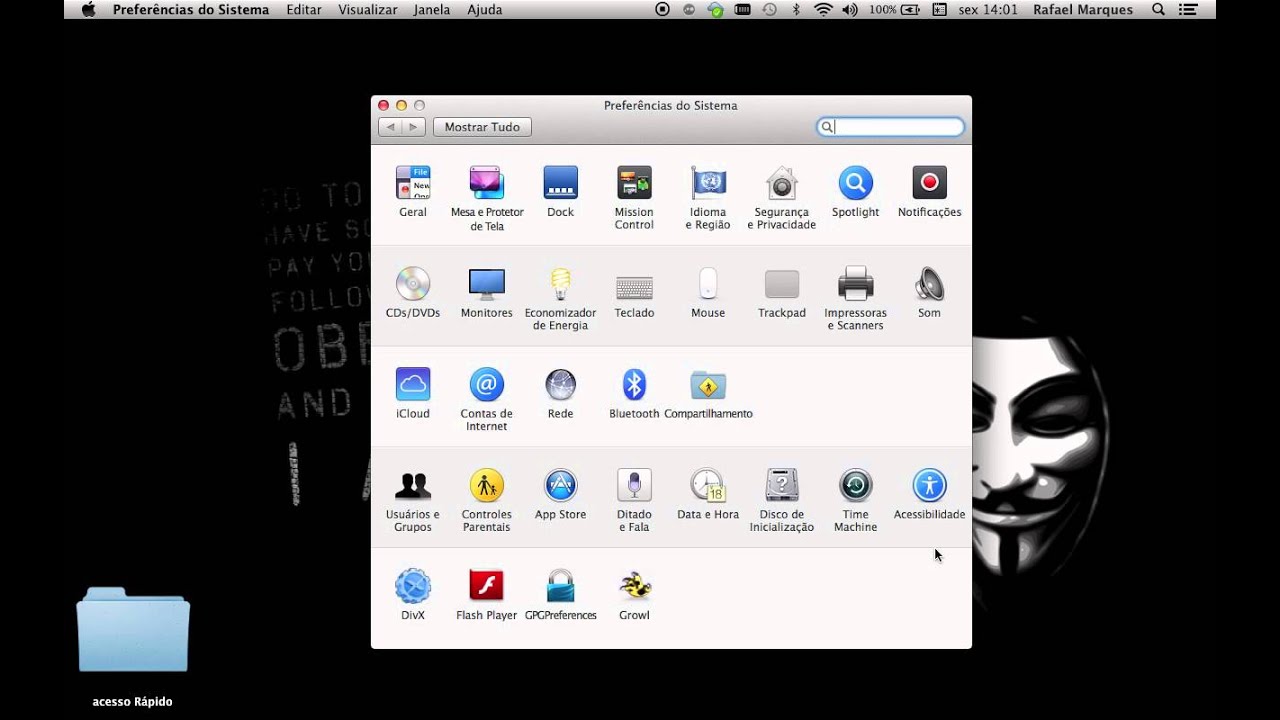Viewport: 1280px width, 720px height.
Task: Click the volume icon in menu bar
Action: click(850, 9)
